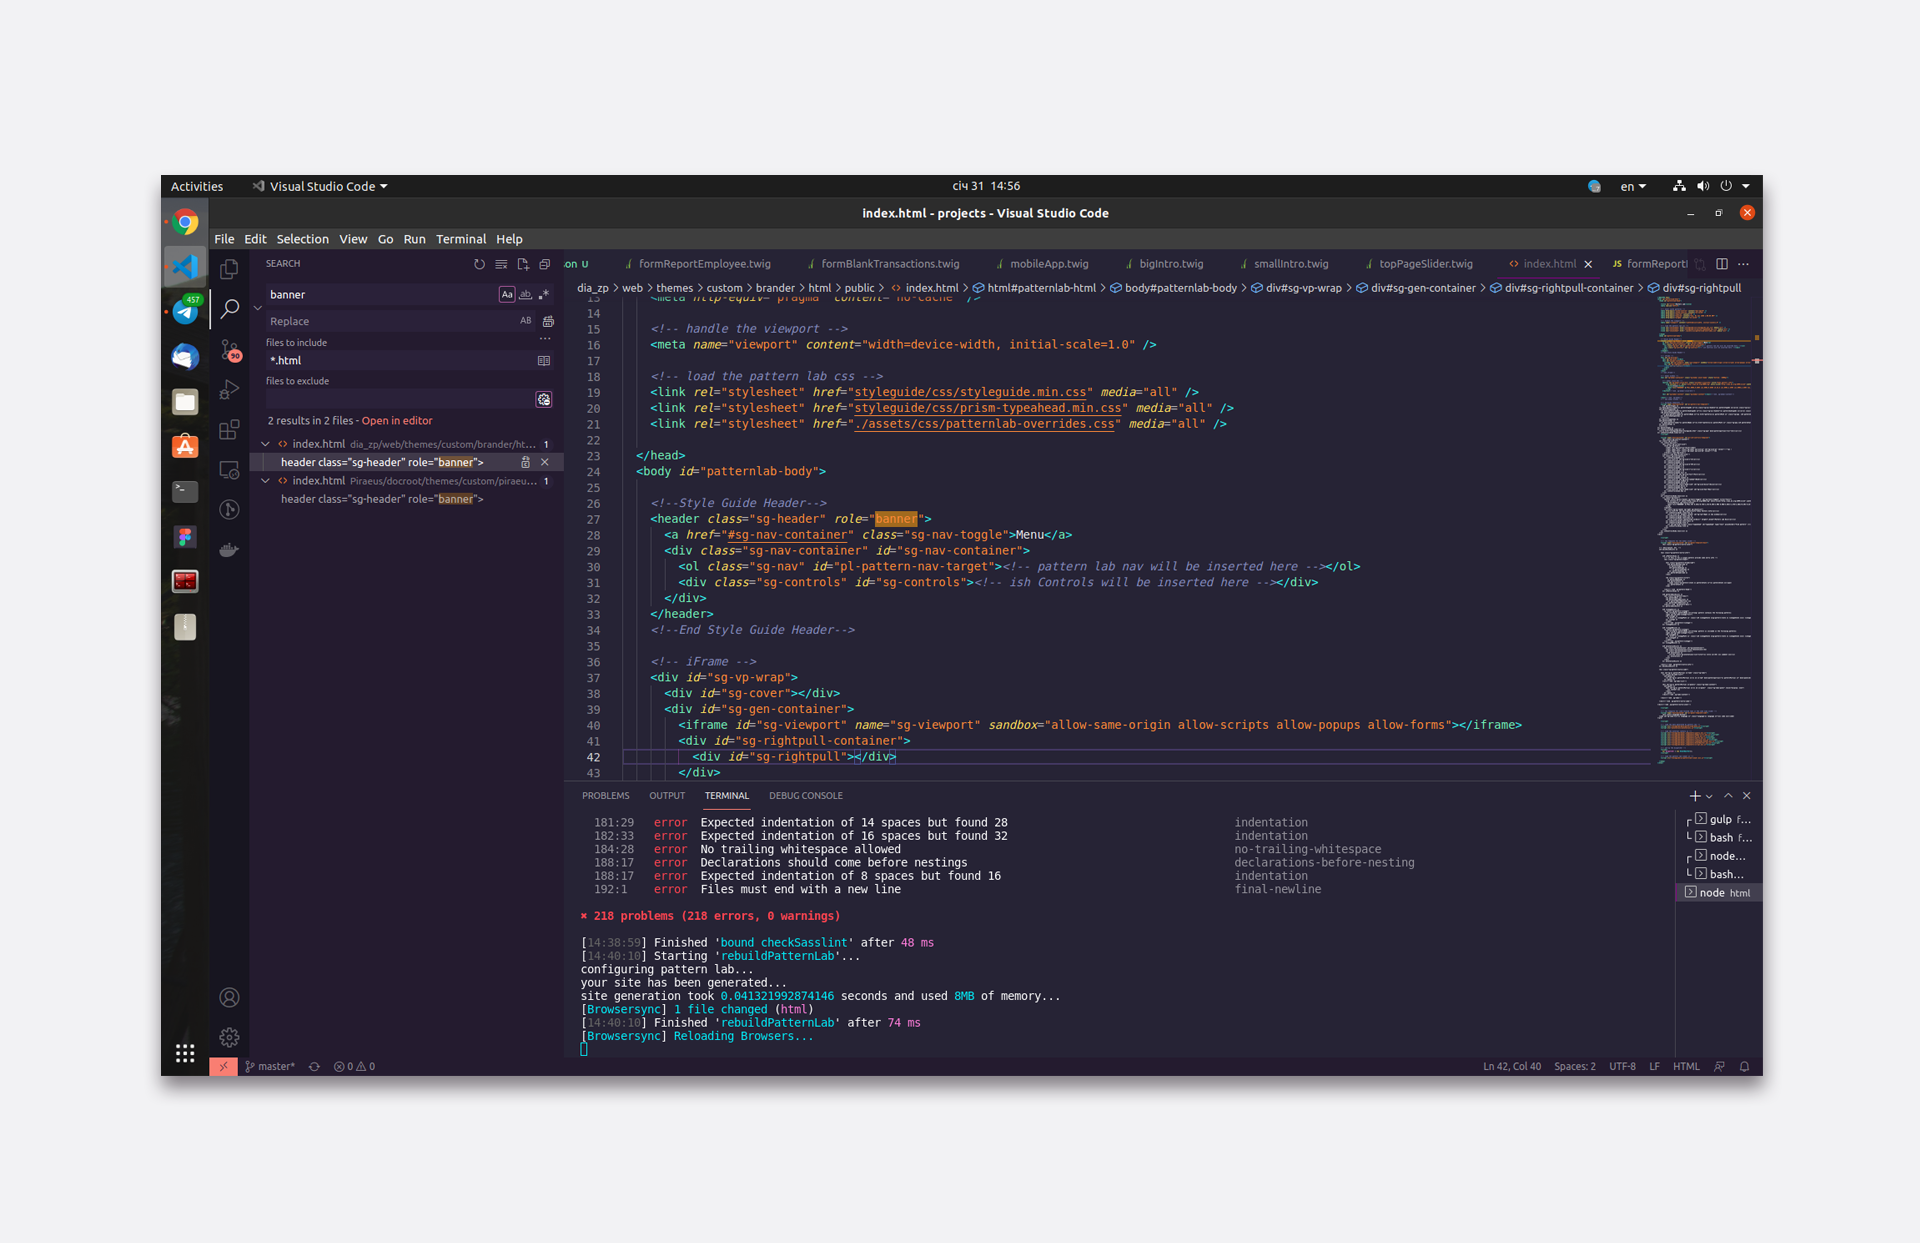The width and height of the screenshot is (1920, 1243).
Task: Toggle Match Case search option
Action: coord(507,294)
